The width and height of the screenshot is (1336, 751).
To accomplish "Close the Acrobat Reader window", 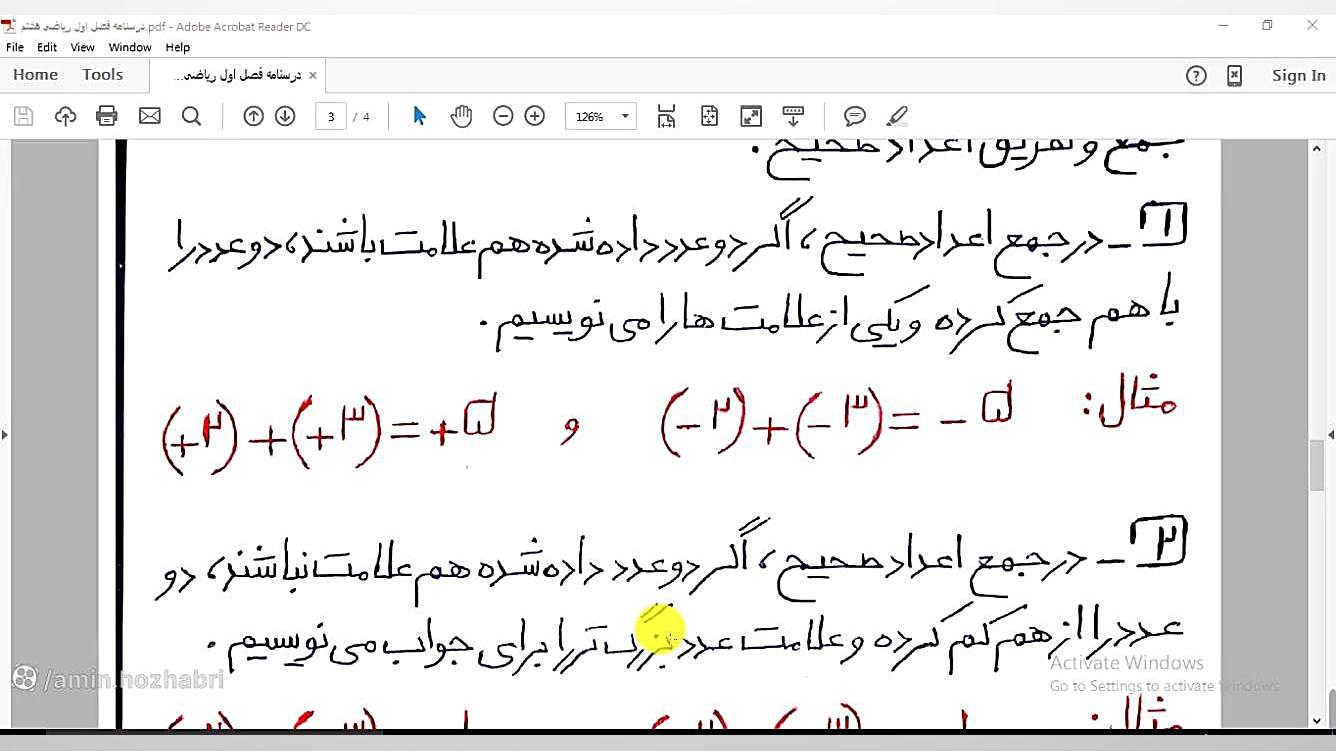I will 1312,25.
